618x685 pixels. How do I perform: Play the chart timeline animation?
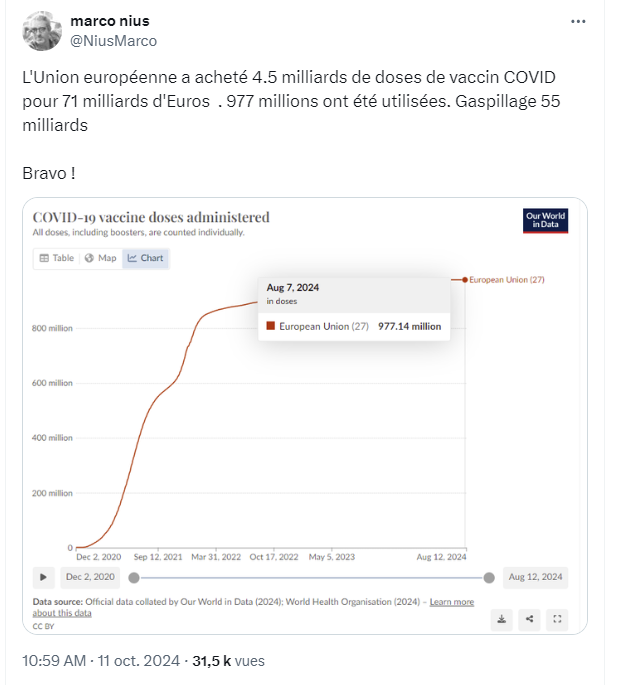click(43, 577)
